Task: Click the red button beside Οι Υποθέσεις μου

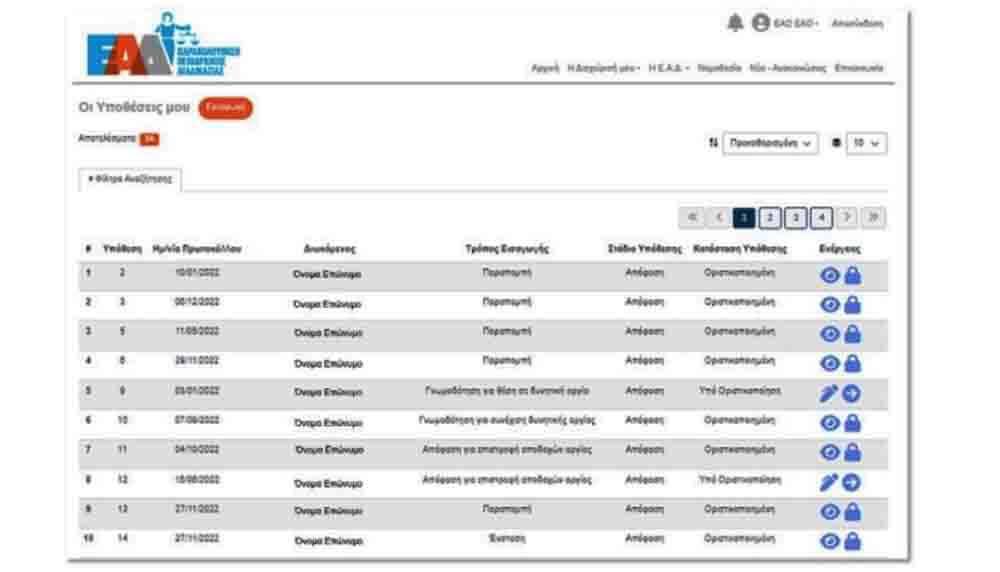Action: (x=225, y=108)
